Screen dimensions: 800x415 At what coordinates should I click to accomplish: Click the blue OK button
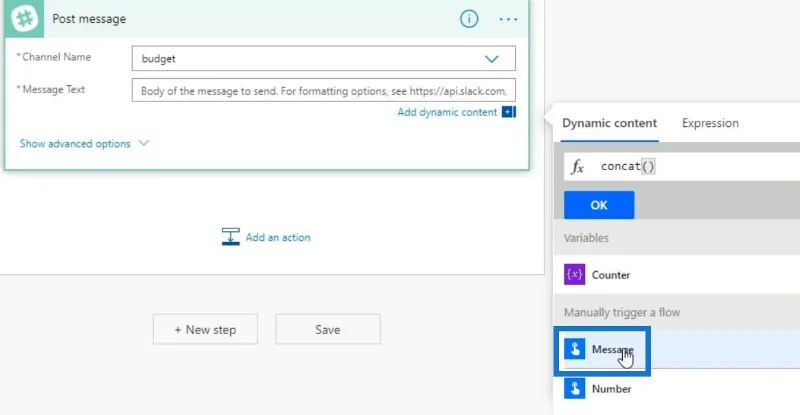(x=599, y=205)
